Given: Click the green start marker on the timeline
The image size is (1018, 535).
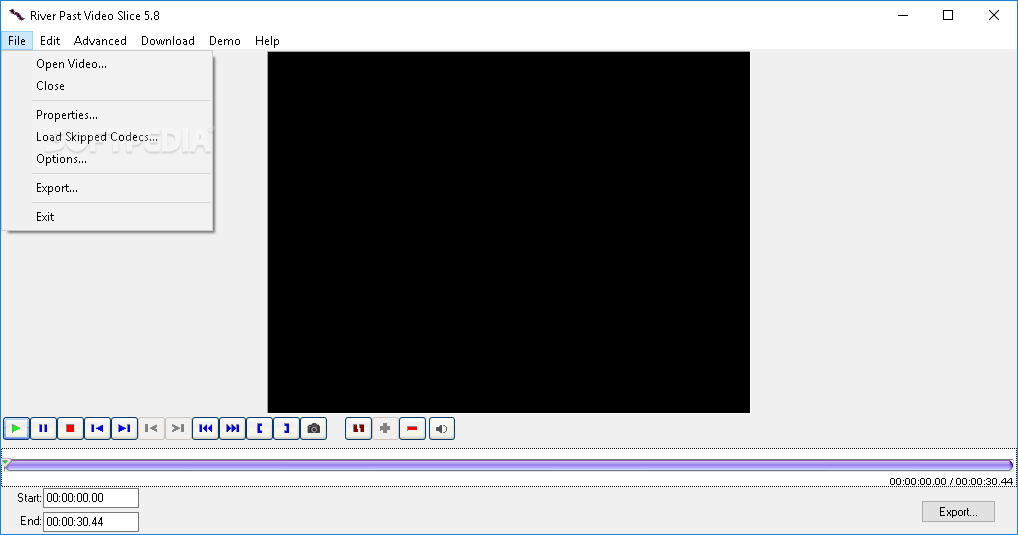Looking at the screenshot, I should 6,463.
